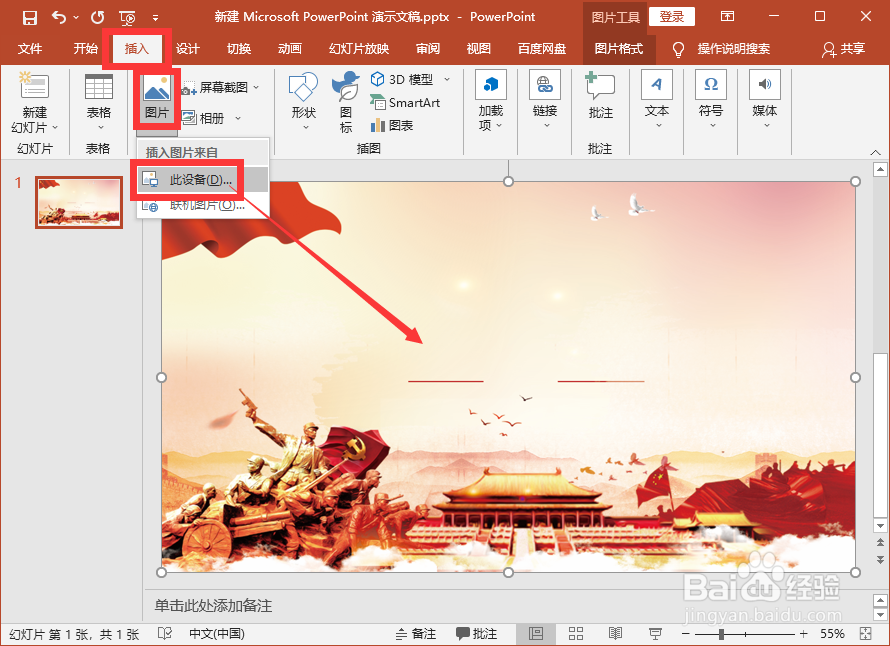Image resolution: width=890 pixels, height=646 pixels.
Task: Click the zoom out minus button
Action: [x=686, y=634]
